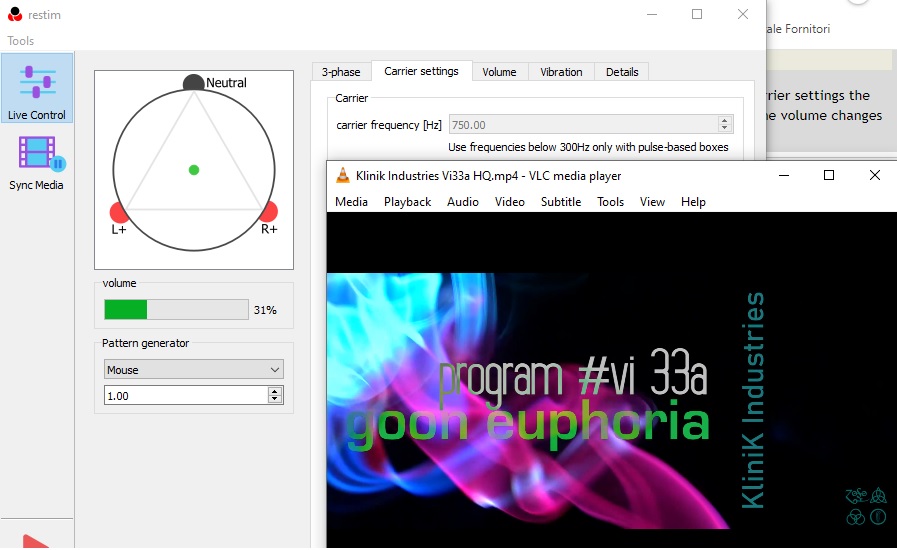The image size is (897, 550).
Task: Minimize the VLC media player window
Action: point(784,175)
